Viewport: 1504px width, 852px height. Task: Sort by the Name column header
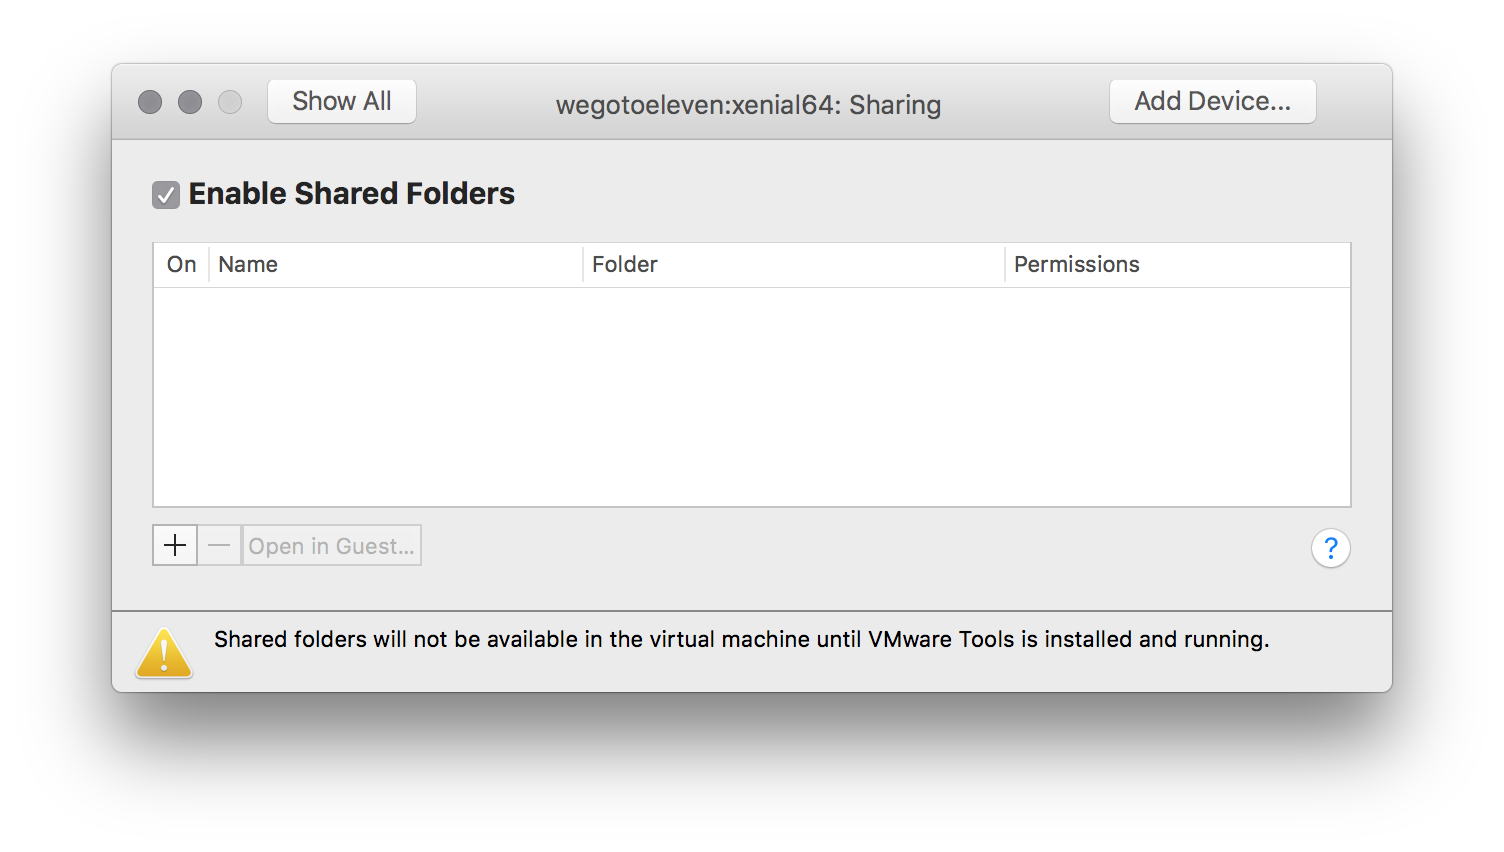point(396,265)
